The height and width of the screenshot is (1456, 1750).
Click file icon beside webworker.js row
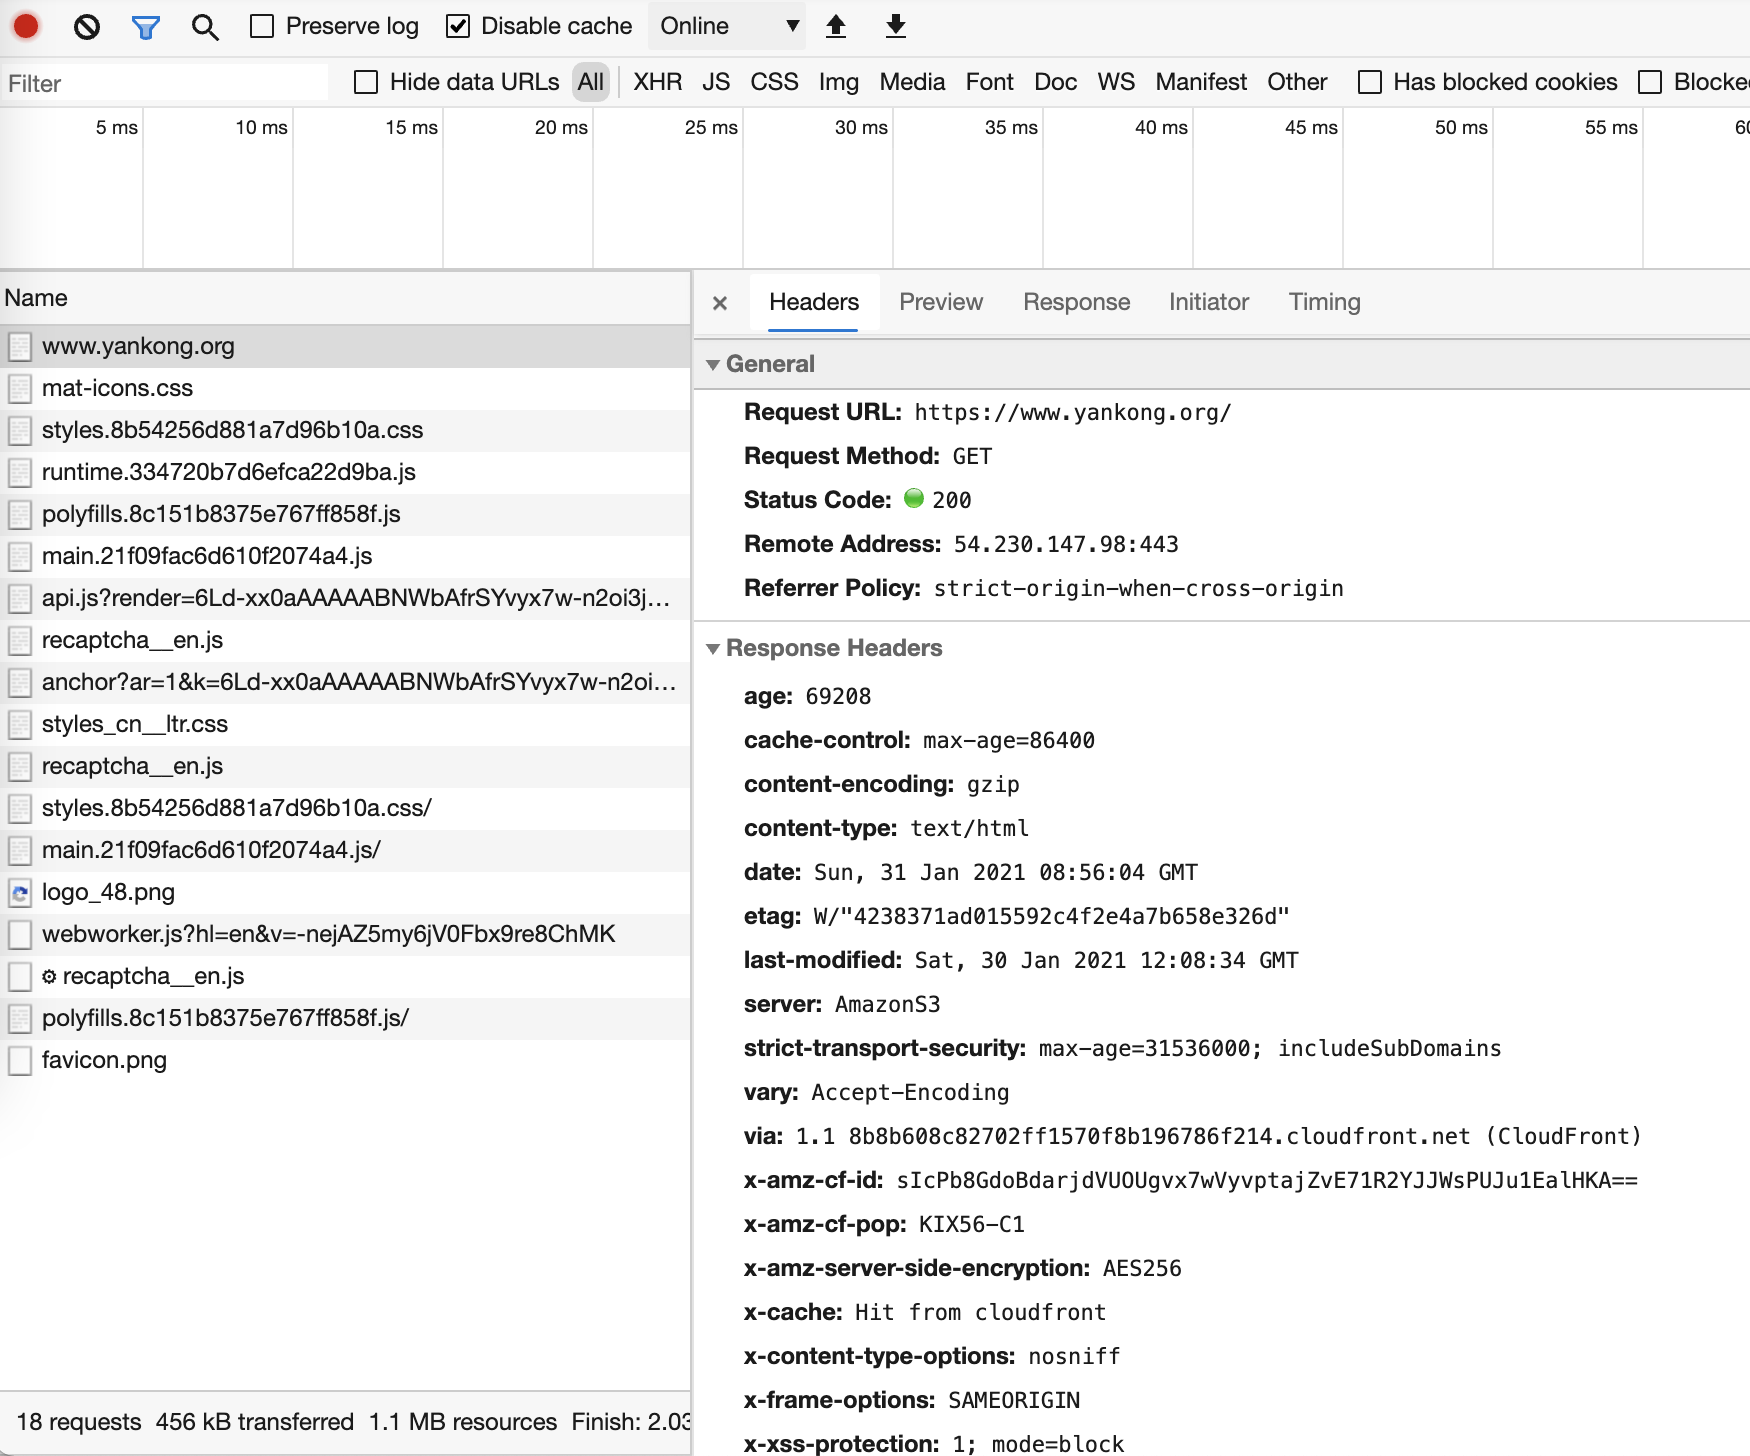point(19,935)
